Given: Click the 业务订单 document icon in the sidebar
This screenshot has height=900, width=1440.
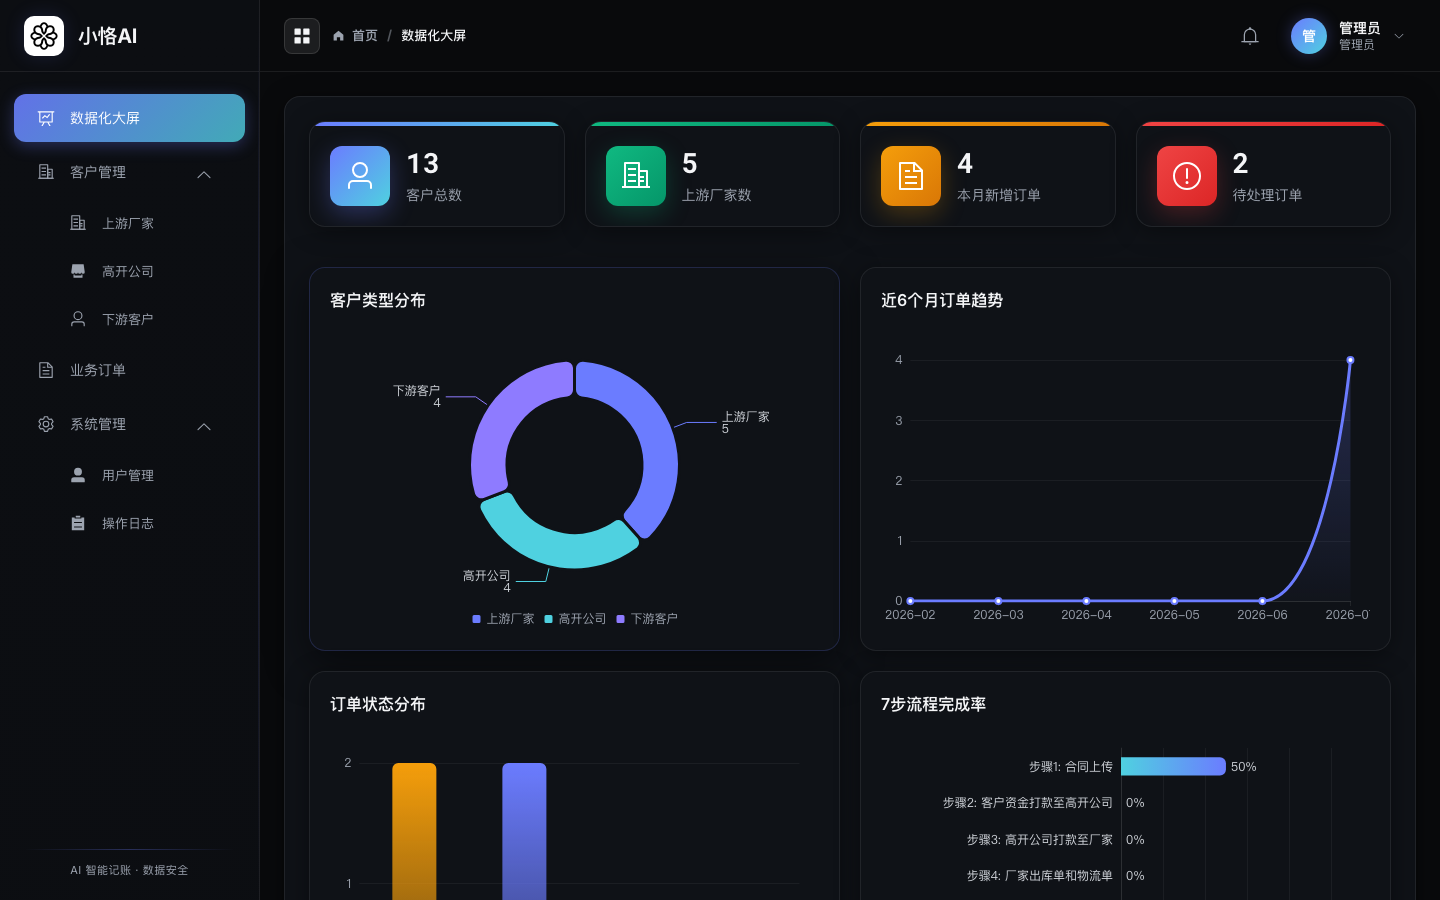Looking at the screenshot, I should coord(46,370).
